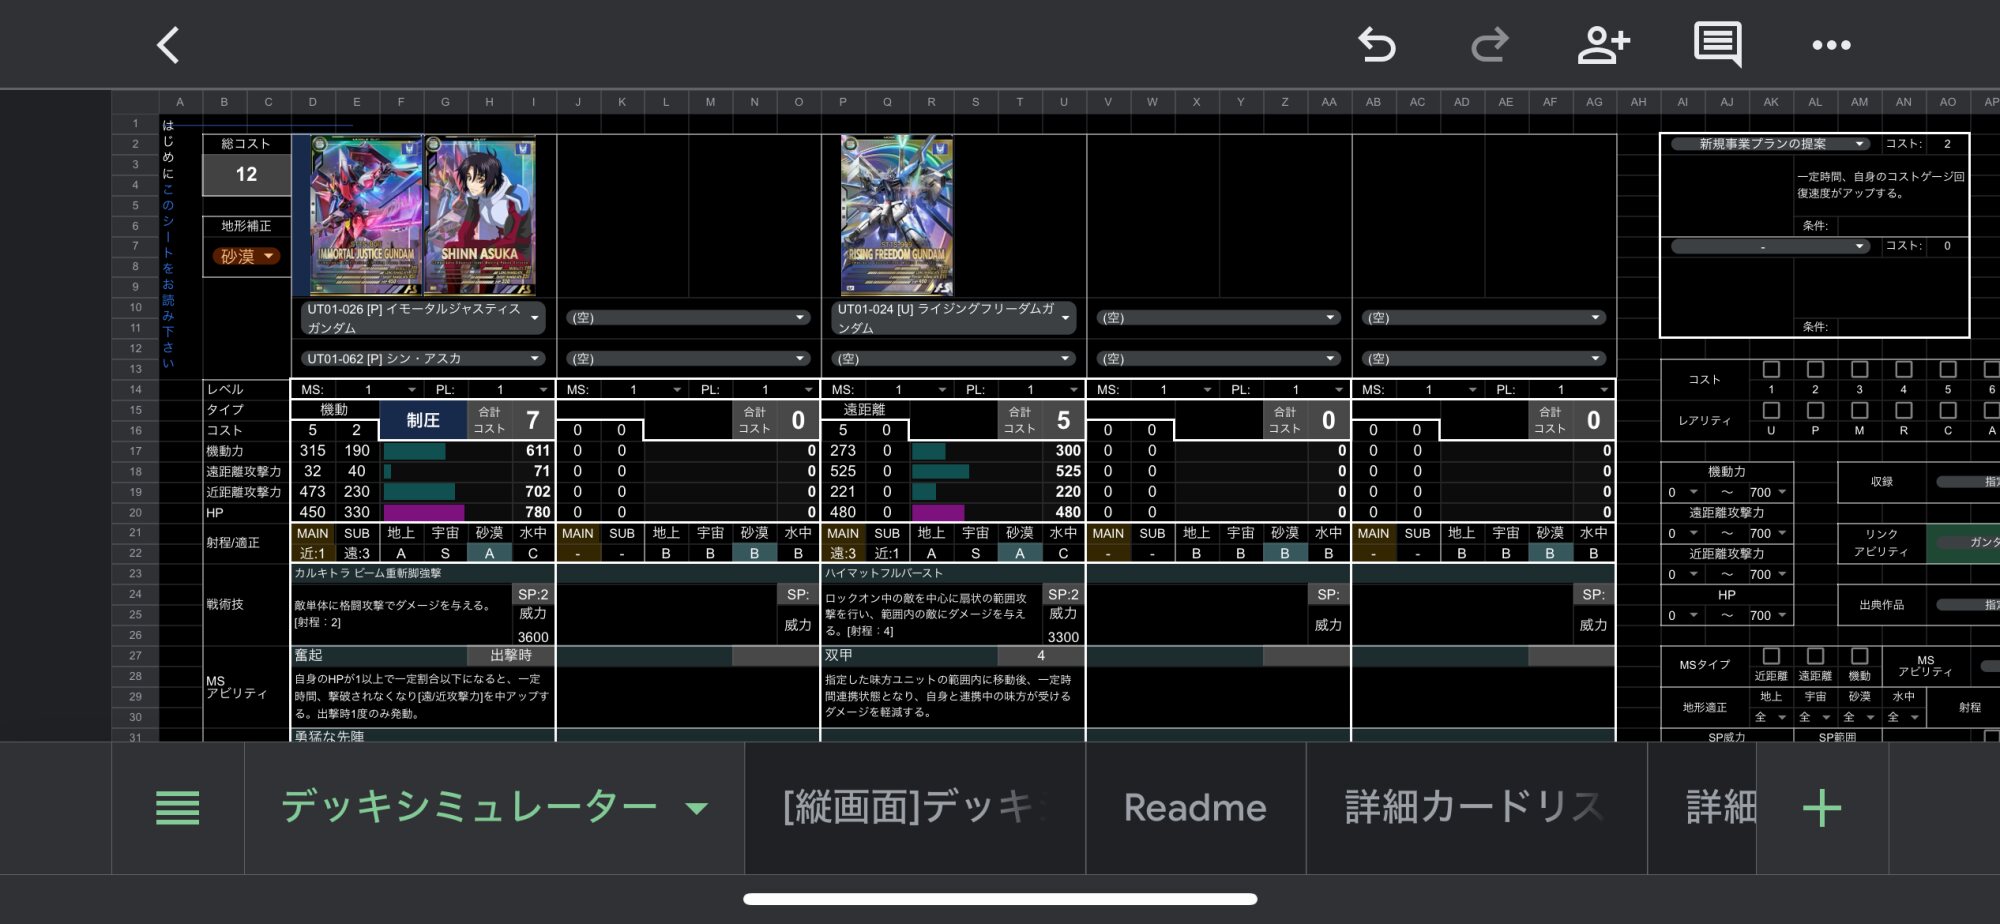
Task: Select the 総コスト value cell showing 12
Action: (246, 175)
